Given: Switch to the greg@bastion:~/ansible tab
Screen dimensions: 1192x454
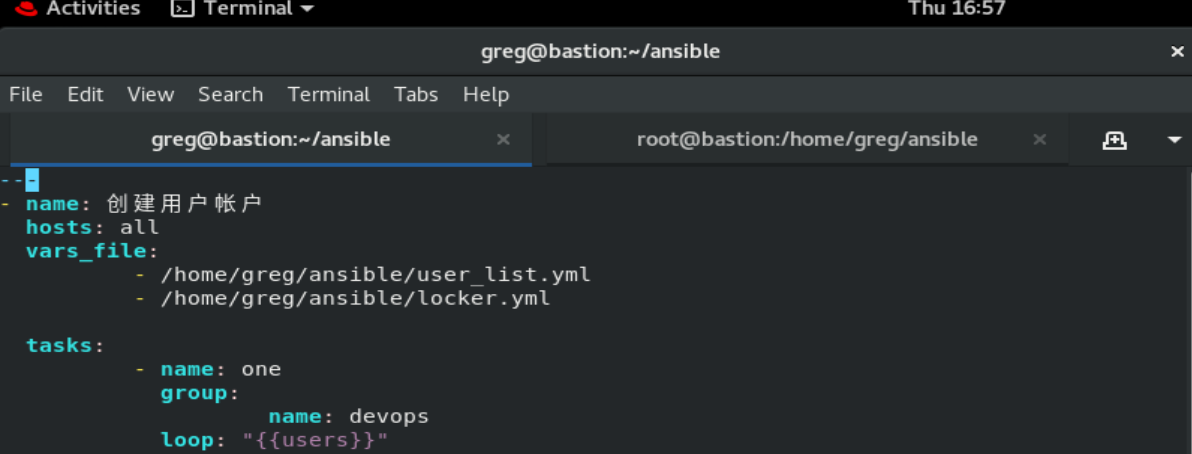Looking at the screenshot, I should 271,140.
